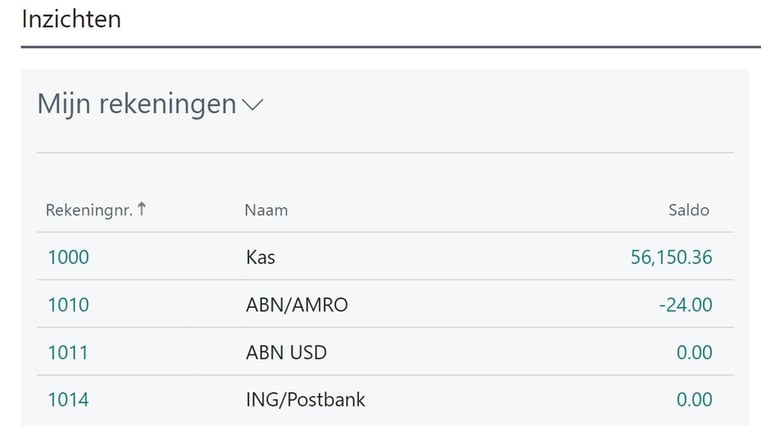Toggle sort arrow next to Rekeningnr.

142,209
